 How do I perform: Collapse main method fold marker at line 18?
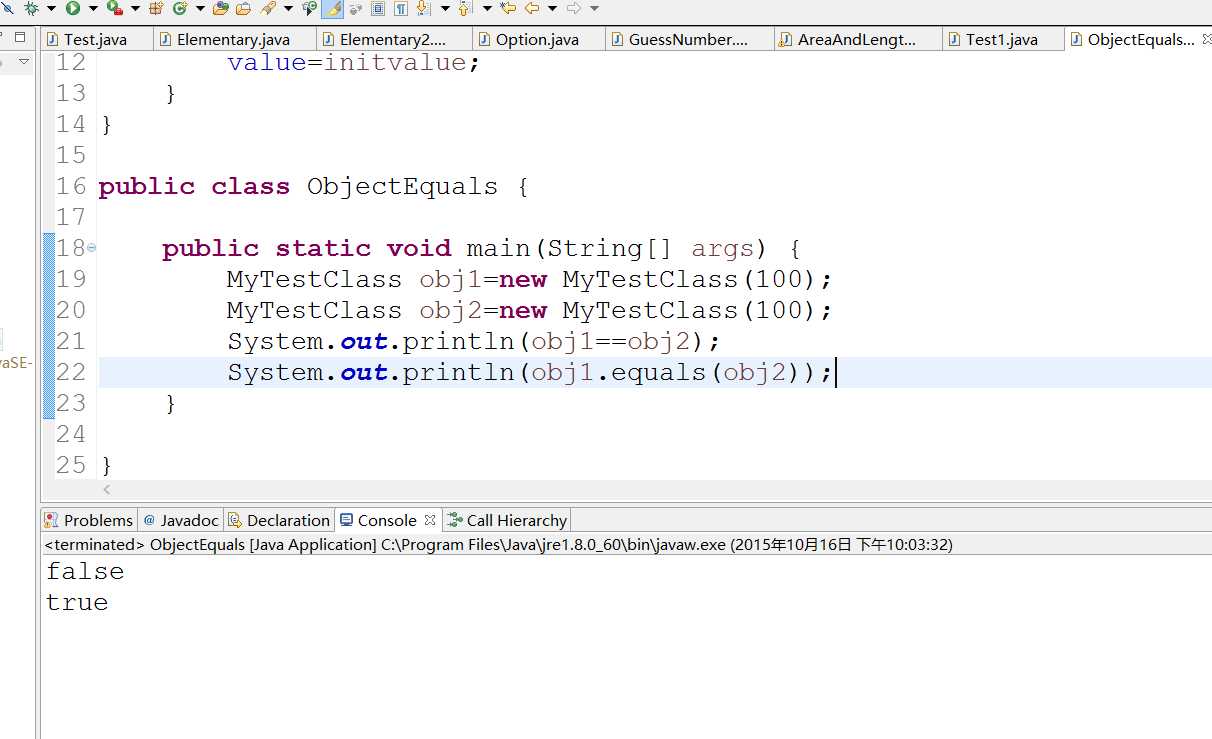tap(92, 247)
